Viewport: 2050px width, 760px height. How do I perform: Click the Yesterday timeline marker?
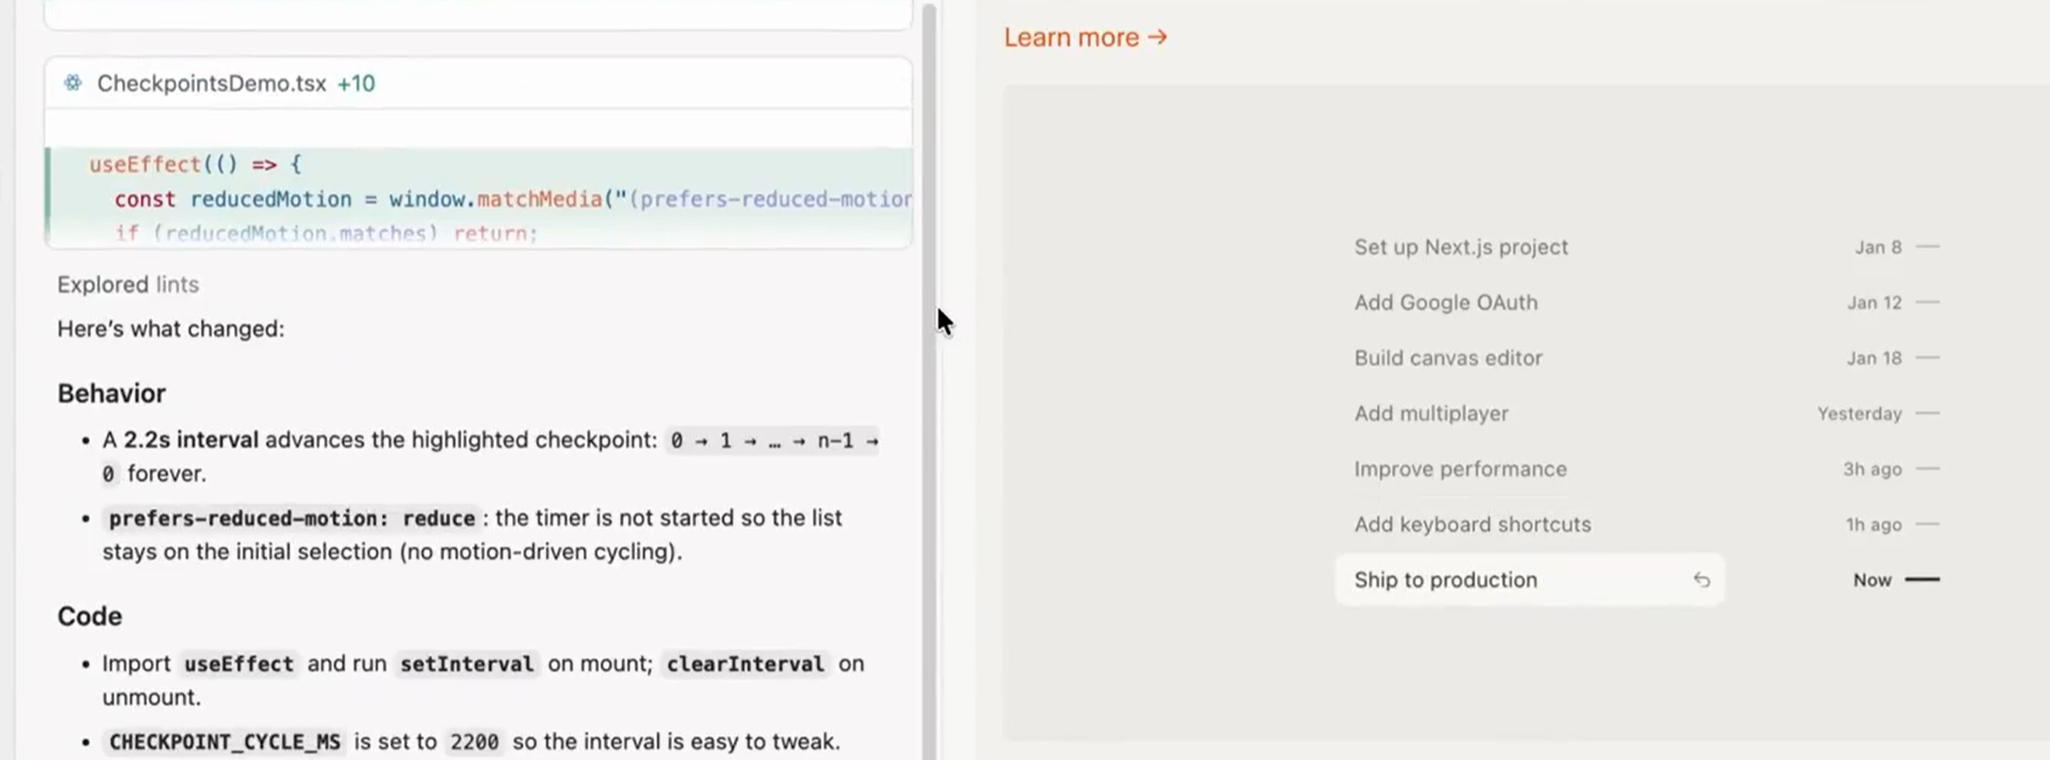pos(1878,413)
